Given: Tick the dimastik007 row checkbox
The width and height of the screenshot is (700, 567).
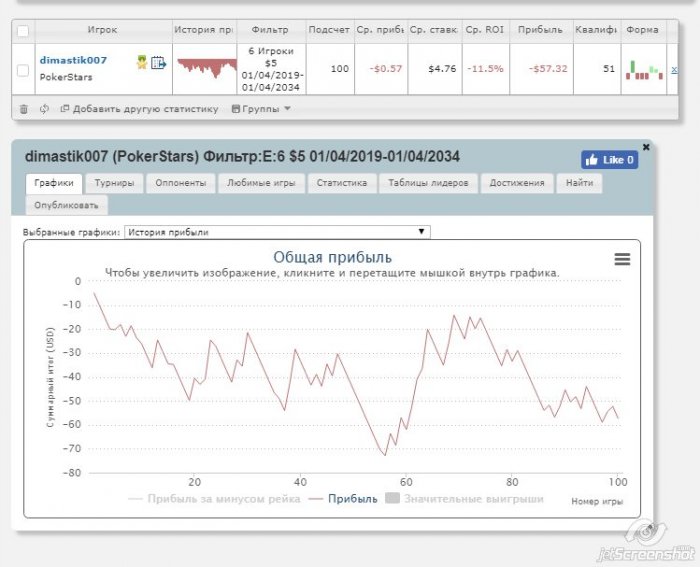Looking at the screenshot, I should (23, 70).
